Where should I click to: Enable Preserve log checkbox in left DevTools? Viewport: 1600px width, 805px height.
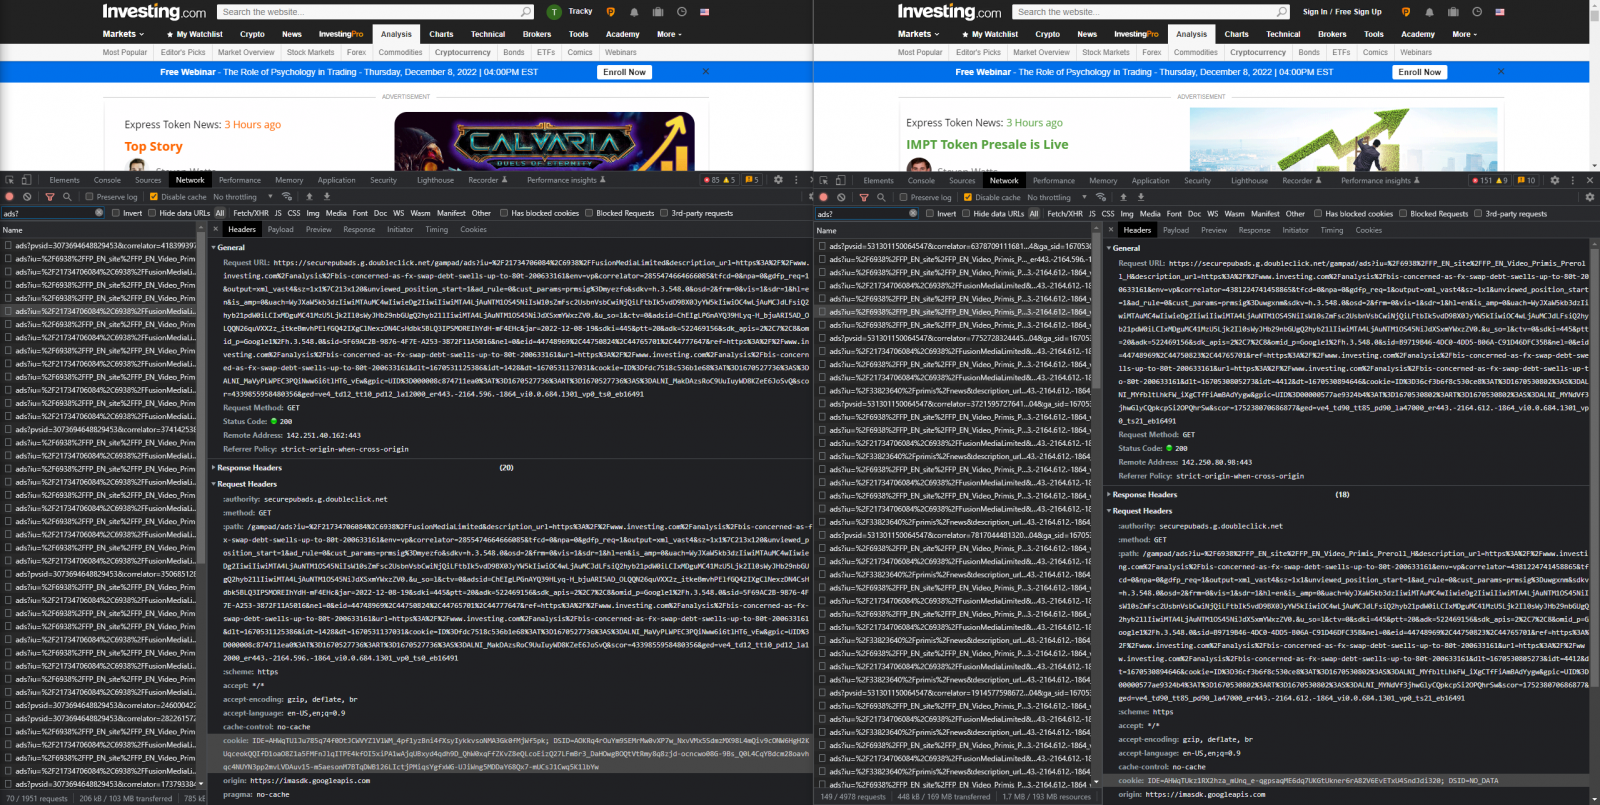(90, 197)
